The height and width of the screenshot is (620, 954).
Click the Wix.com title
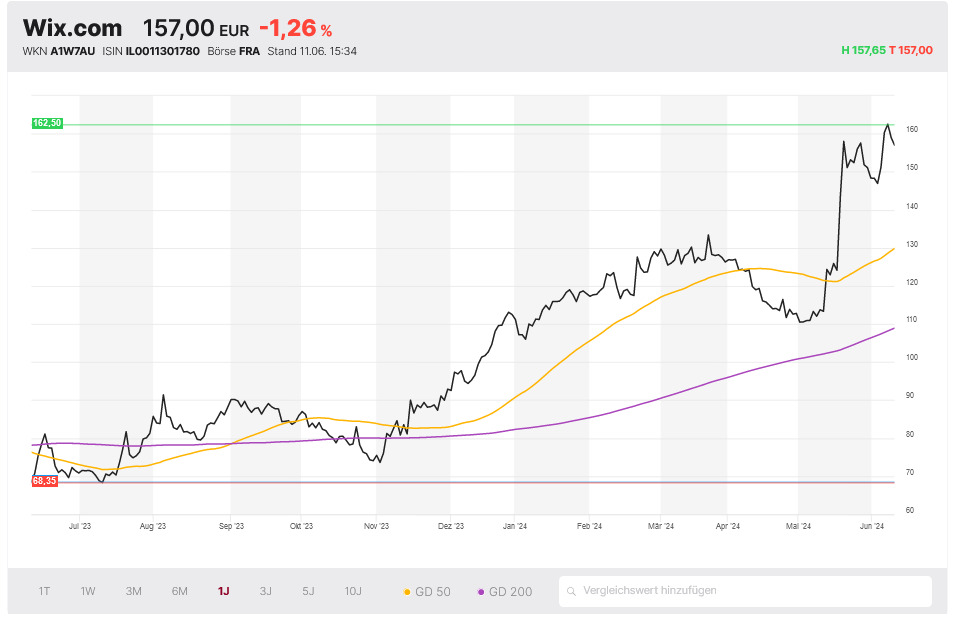click(72, 28)
